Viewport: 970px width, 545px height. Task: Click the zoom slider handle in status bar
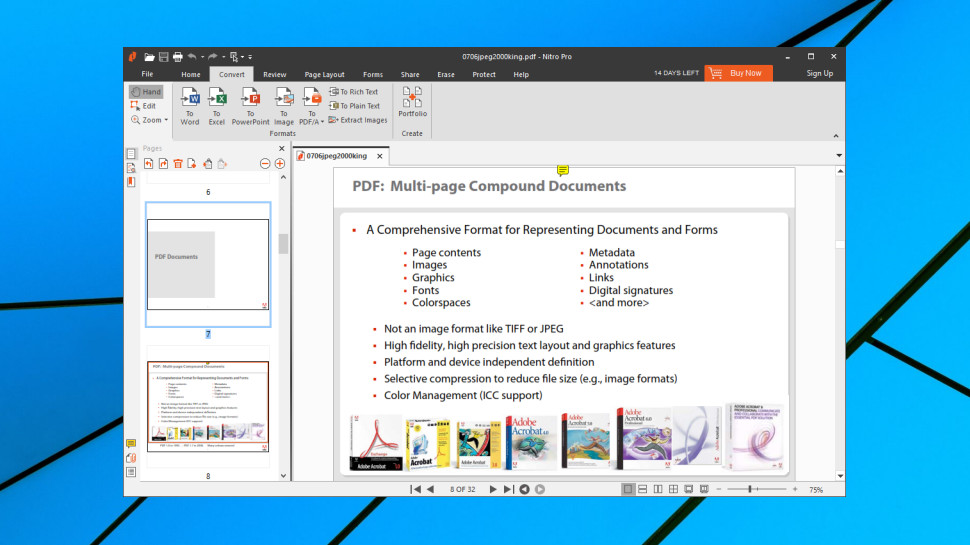(x=750, y=489)
